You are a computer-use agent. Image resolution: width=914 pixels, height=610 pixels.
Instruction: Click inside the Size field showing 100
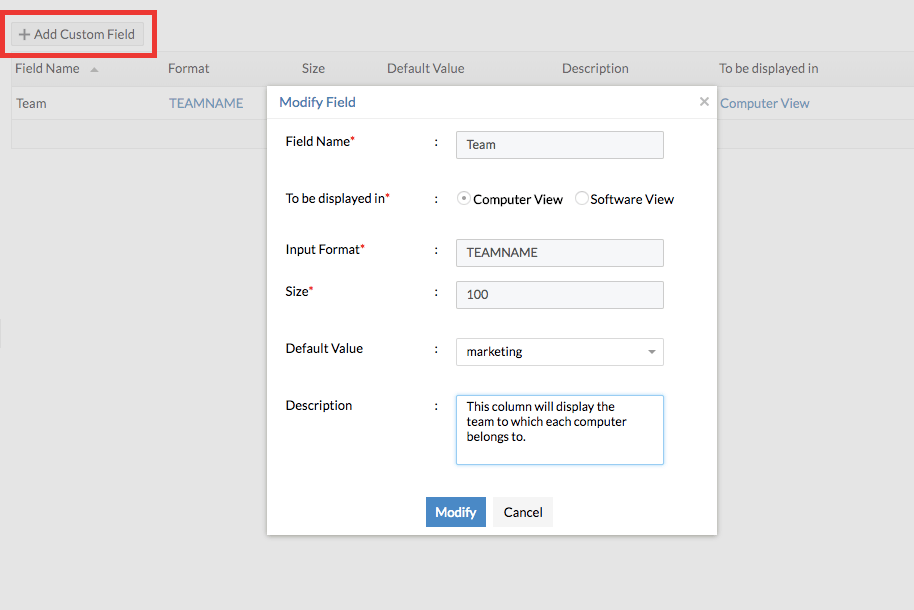(559, 294)
